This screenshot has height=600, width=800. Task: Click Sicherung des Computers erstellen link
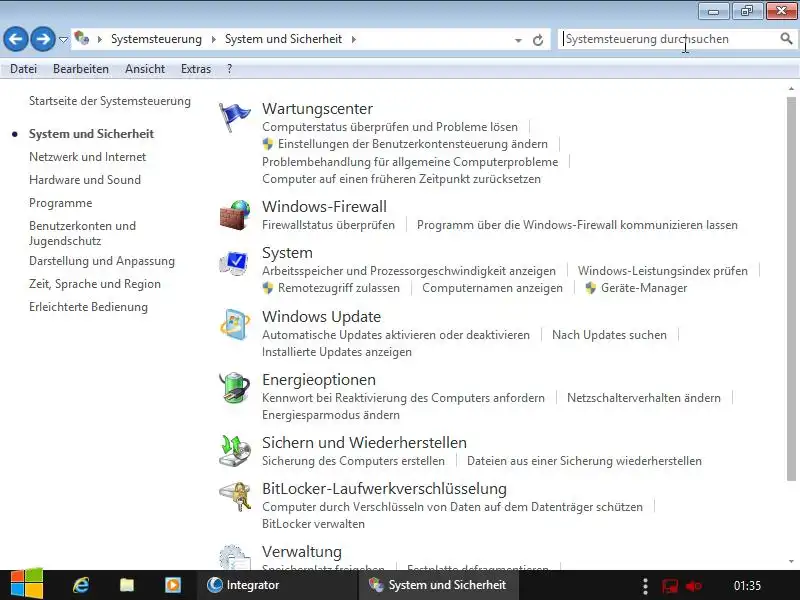tap(353, 461)
